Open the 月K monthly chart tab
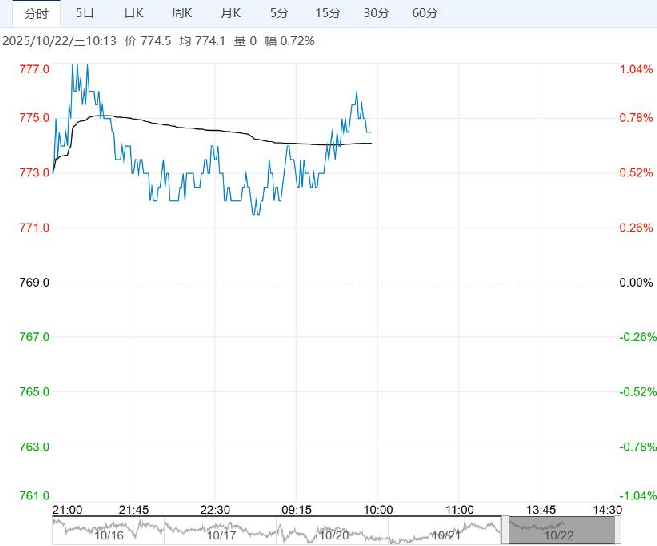Viewport: 657px width, 546px height. click(230, 13)
